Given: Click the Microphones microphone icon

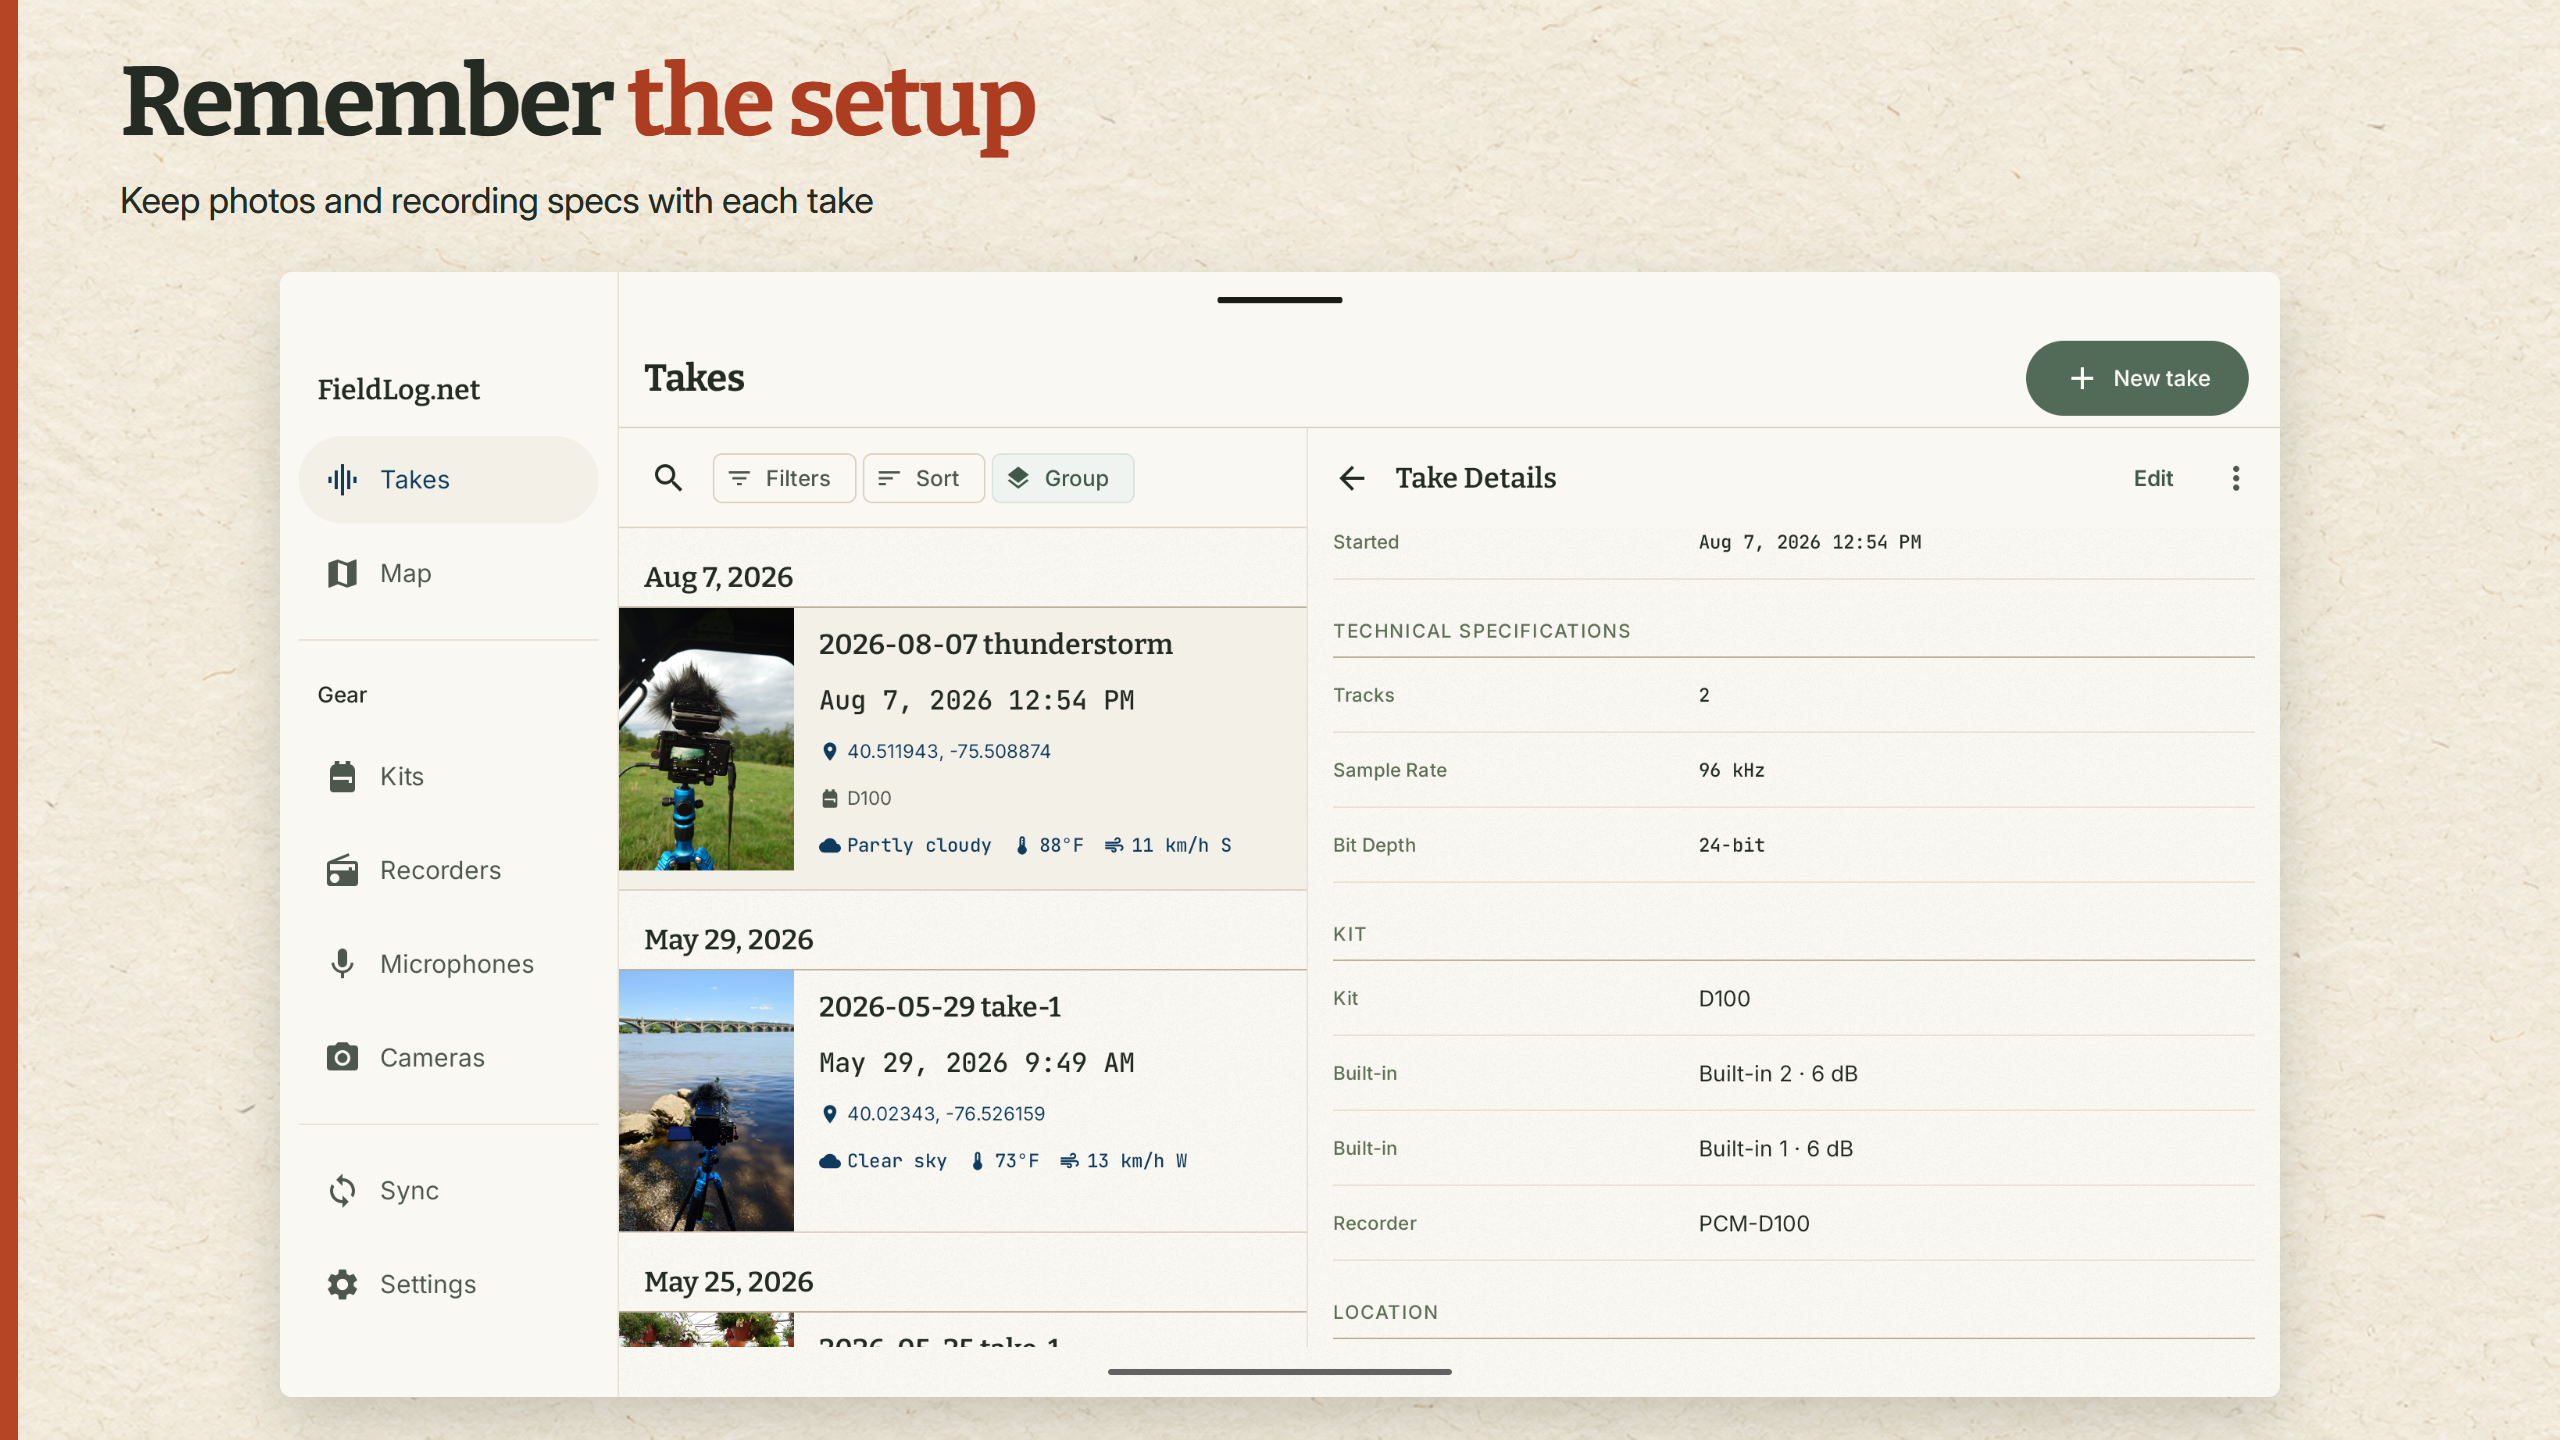Looking at the screenshot, I should pyautogui.click(x=342, y=964).
